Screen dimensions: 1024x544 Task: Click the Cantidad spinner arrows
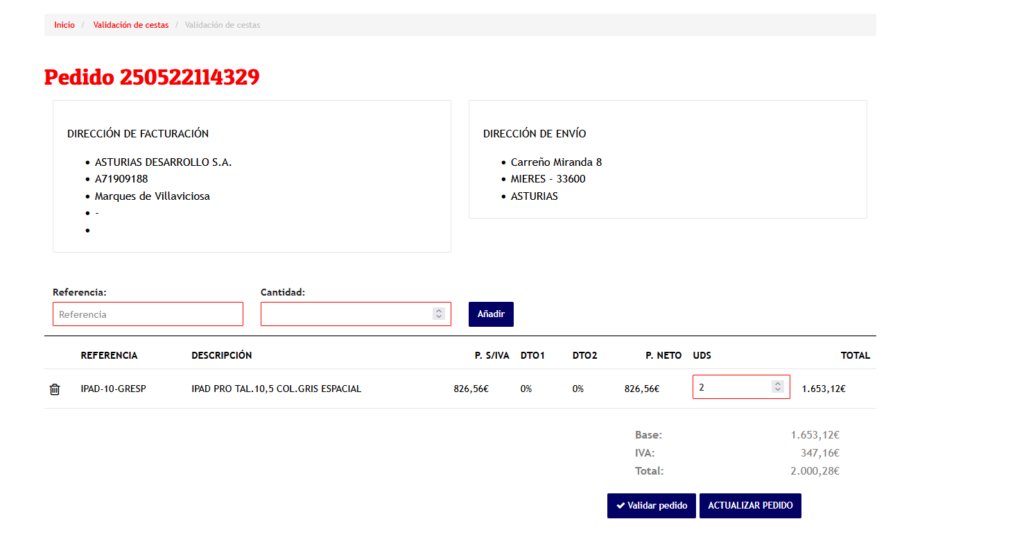439,314
